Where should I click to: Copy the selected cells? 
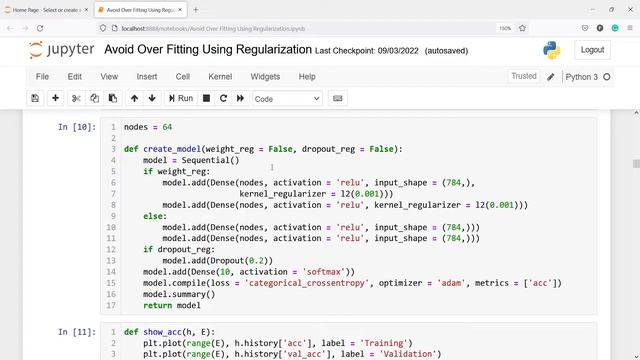[x=94, y=98]
